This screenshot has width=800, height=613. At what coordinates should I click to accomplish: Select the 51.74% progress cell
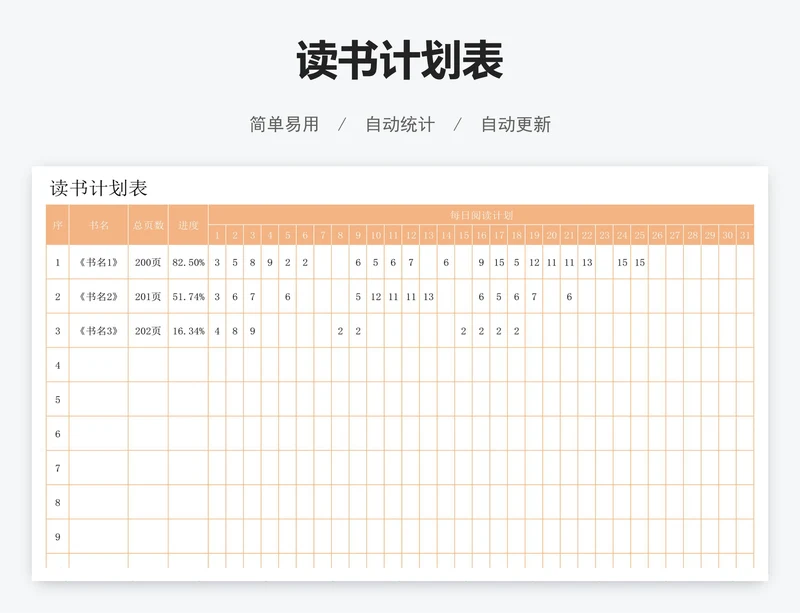188,297
